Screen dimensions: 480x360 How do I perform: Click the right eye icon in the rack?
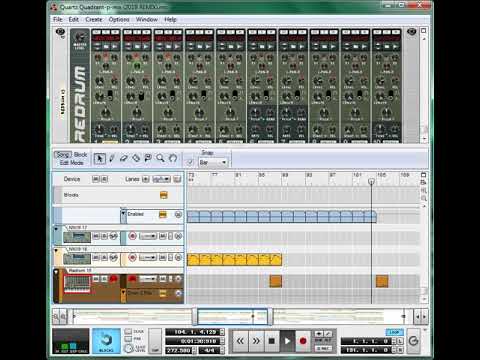(x=412, y=32)
